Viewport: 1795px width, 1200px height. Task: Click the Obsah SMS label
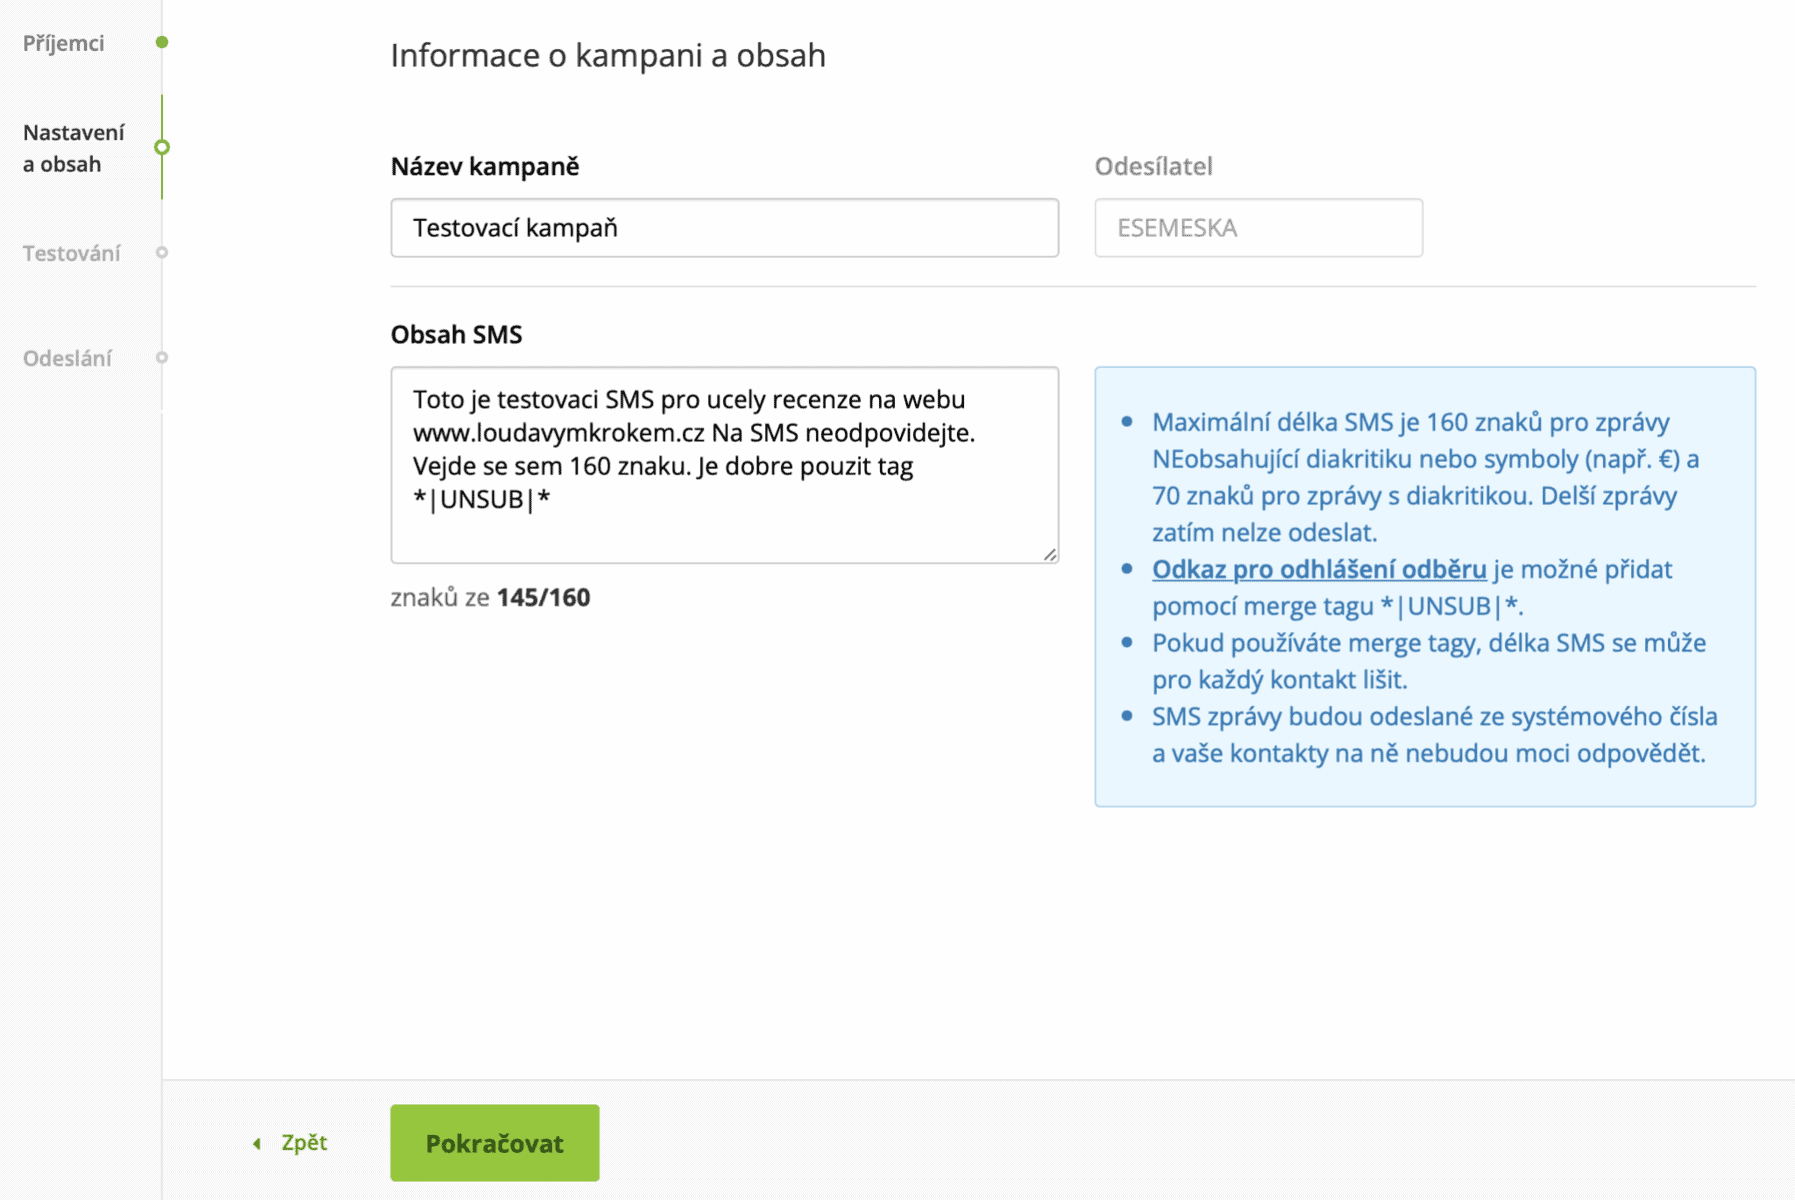(x=456, y=334)
